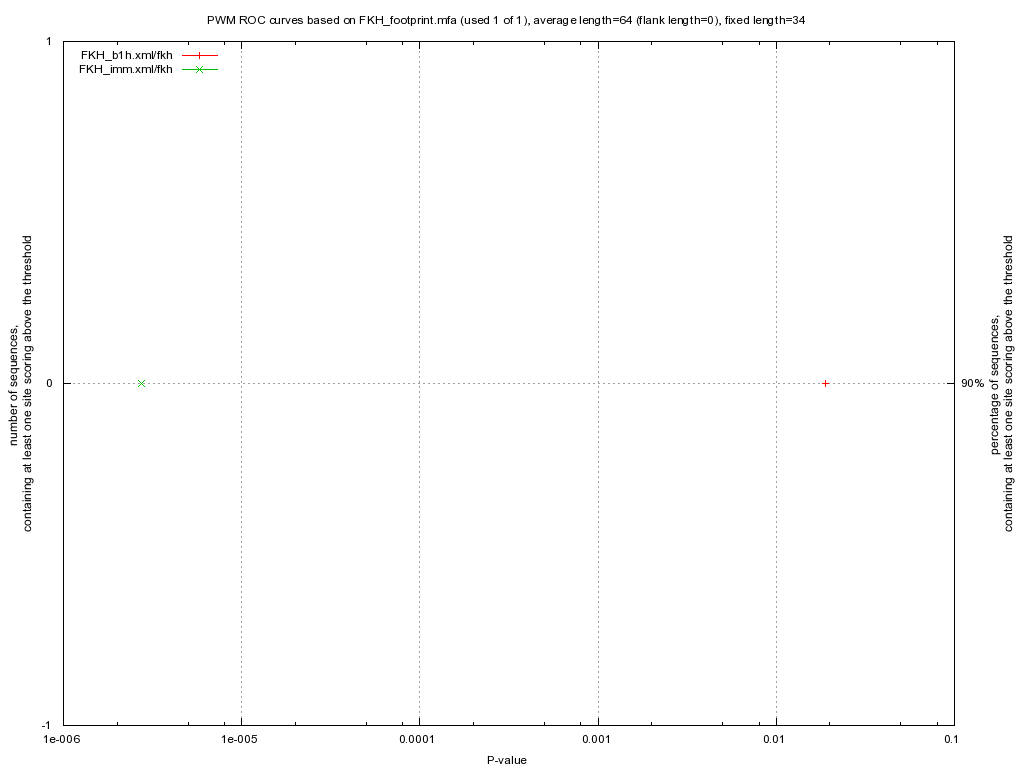Screen dimensions: 1024x768
Task: Click the 1e-005 x-axis tick label
Action: coord(240,740)
